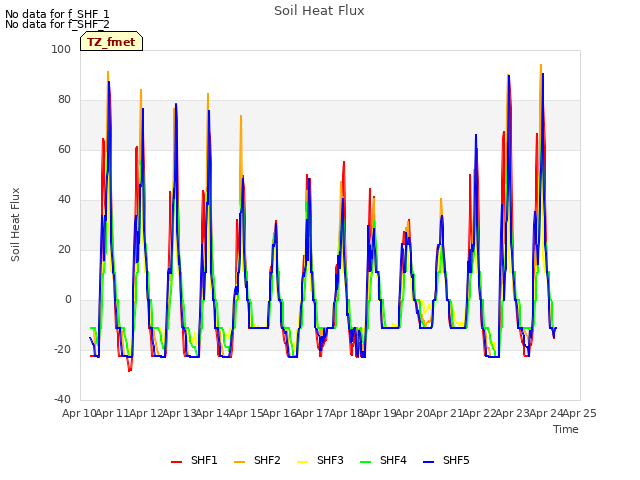
Task: Click the SHF3 yellow legend swatch
Action: click(302, 461)
